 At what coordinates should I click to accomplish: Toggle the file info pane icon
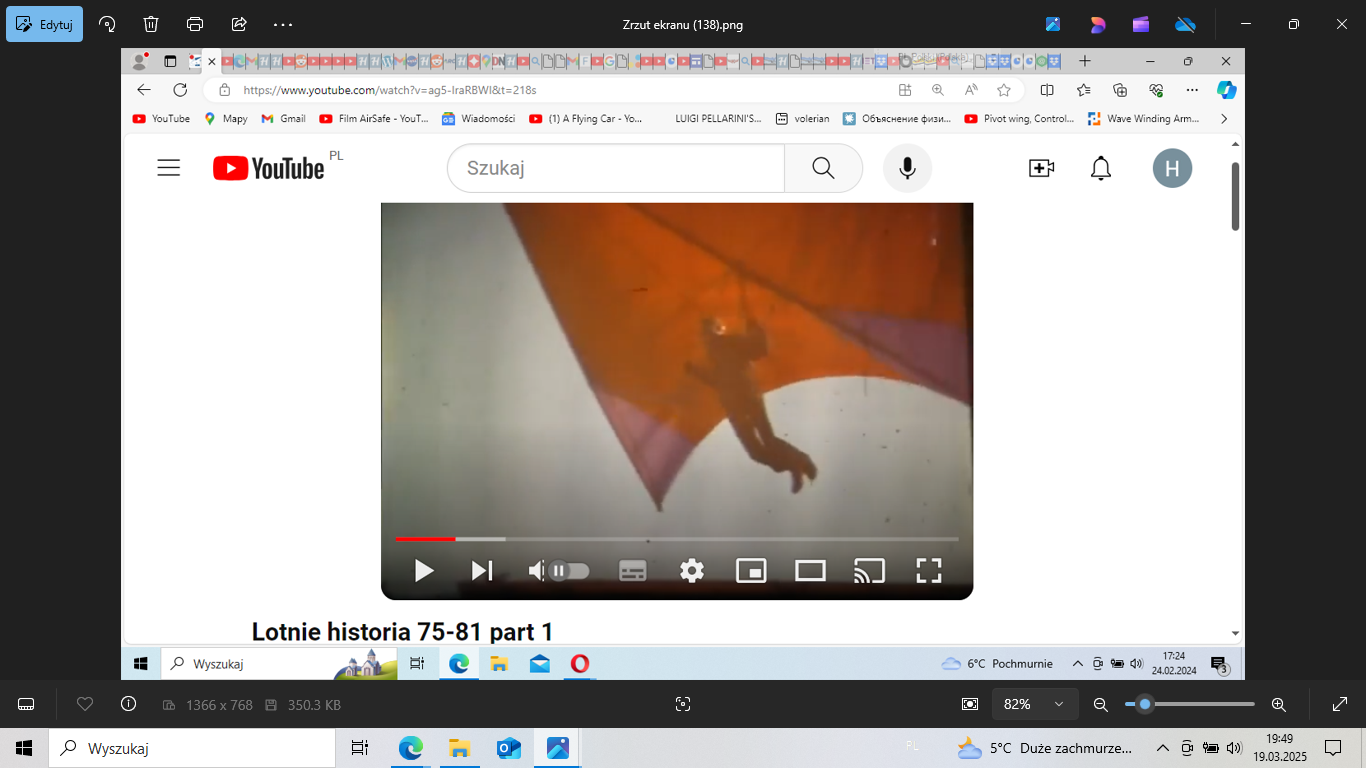pos(128,704)
